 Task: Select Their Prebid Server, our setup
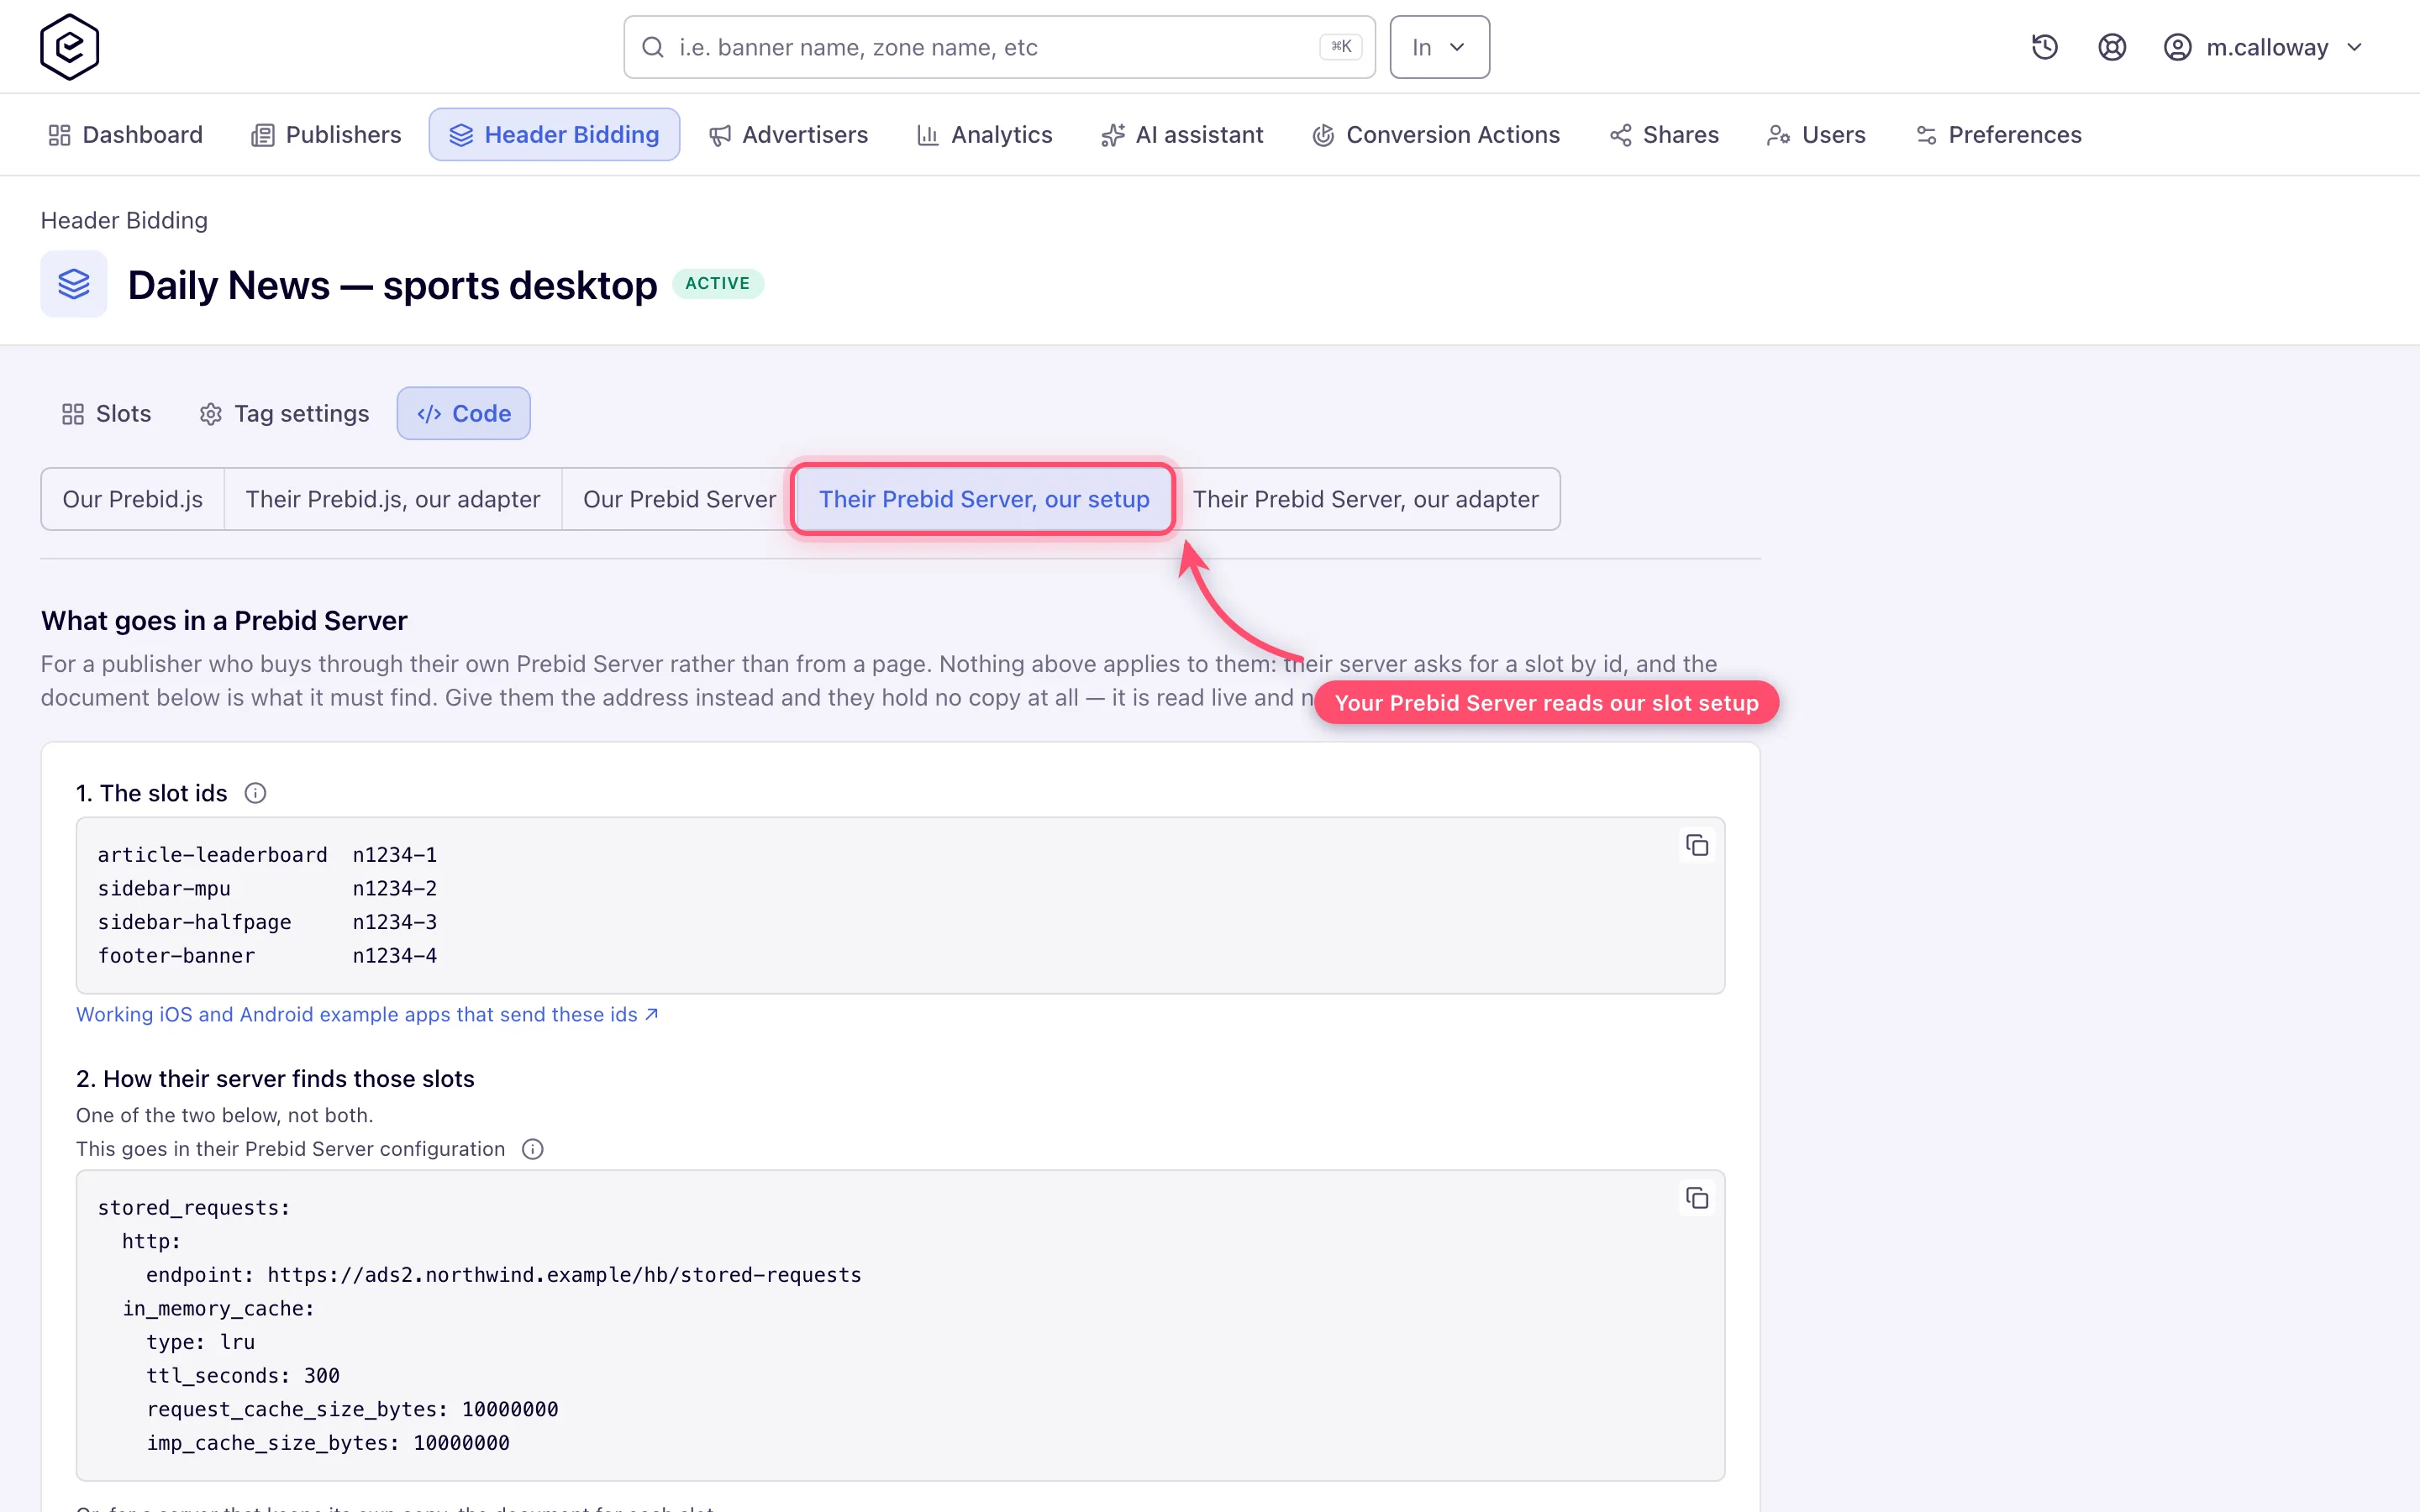[984, 499]
